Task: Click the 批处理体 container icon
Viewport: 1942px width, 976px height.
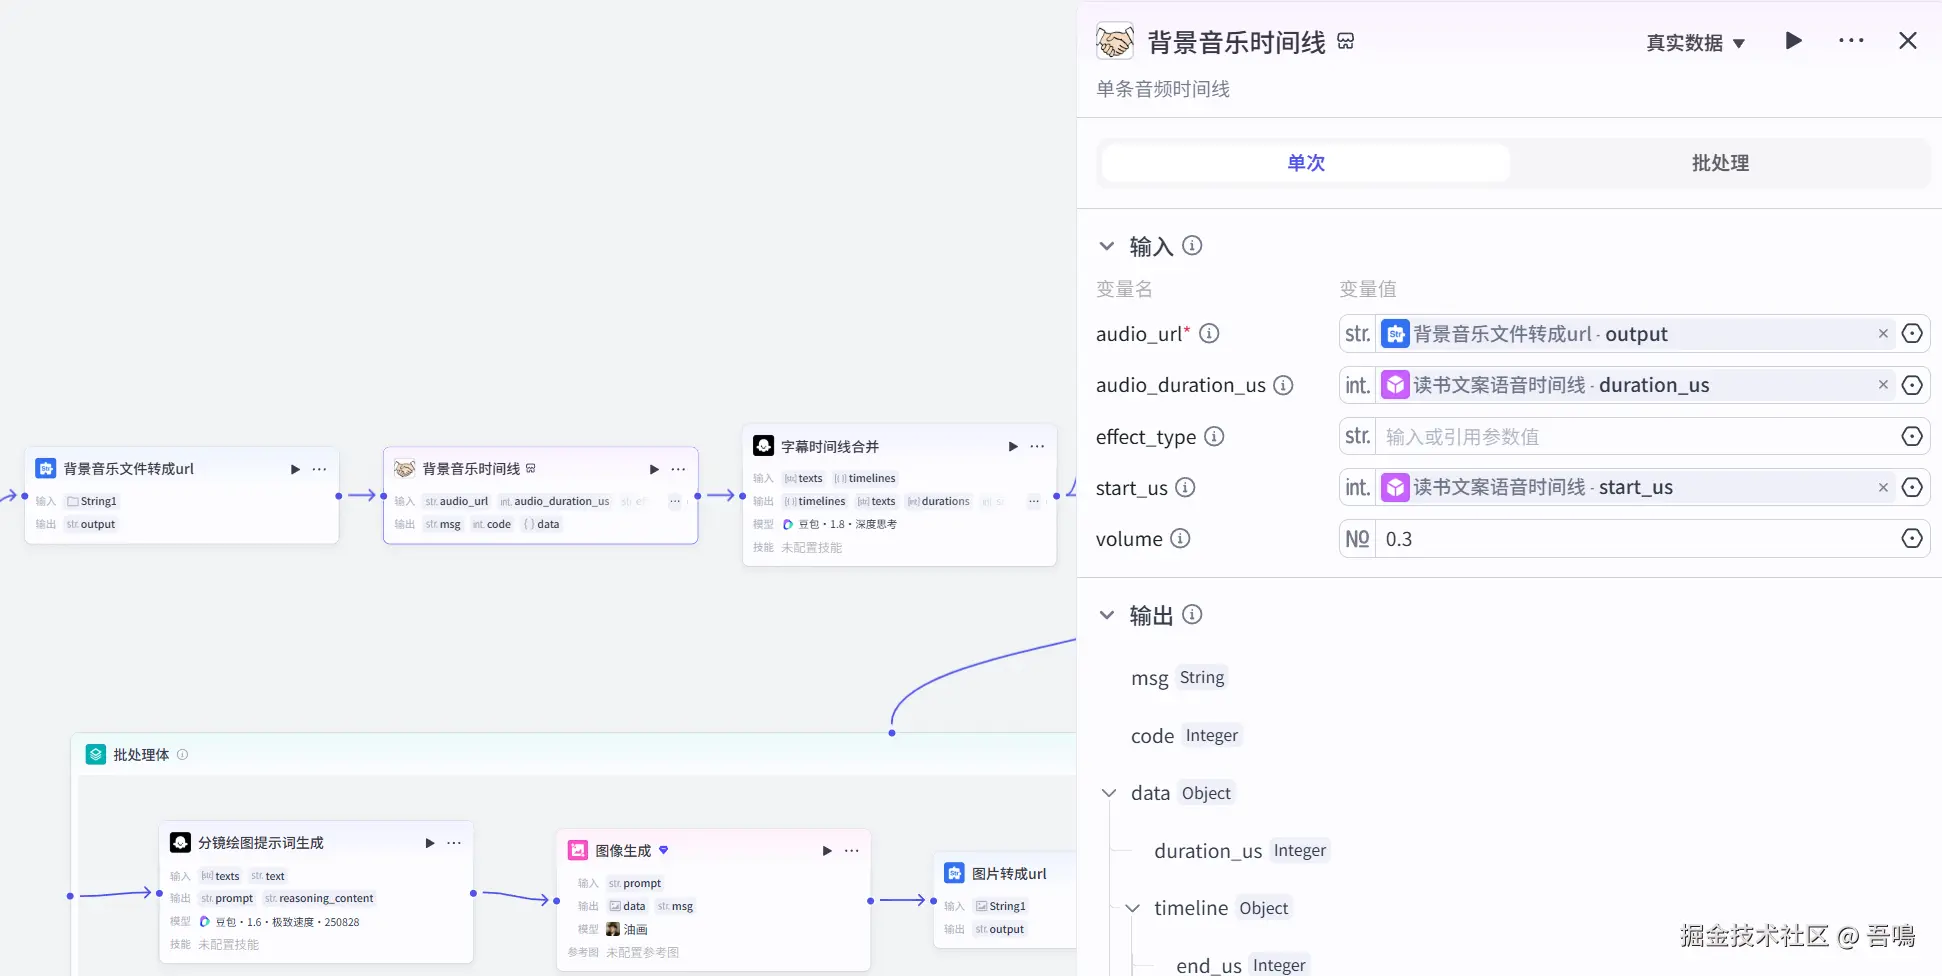Action: click(x=96, y=755)
